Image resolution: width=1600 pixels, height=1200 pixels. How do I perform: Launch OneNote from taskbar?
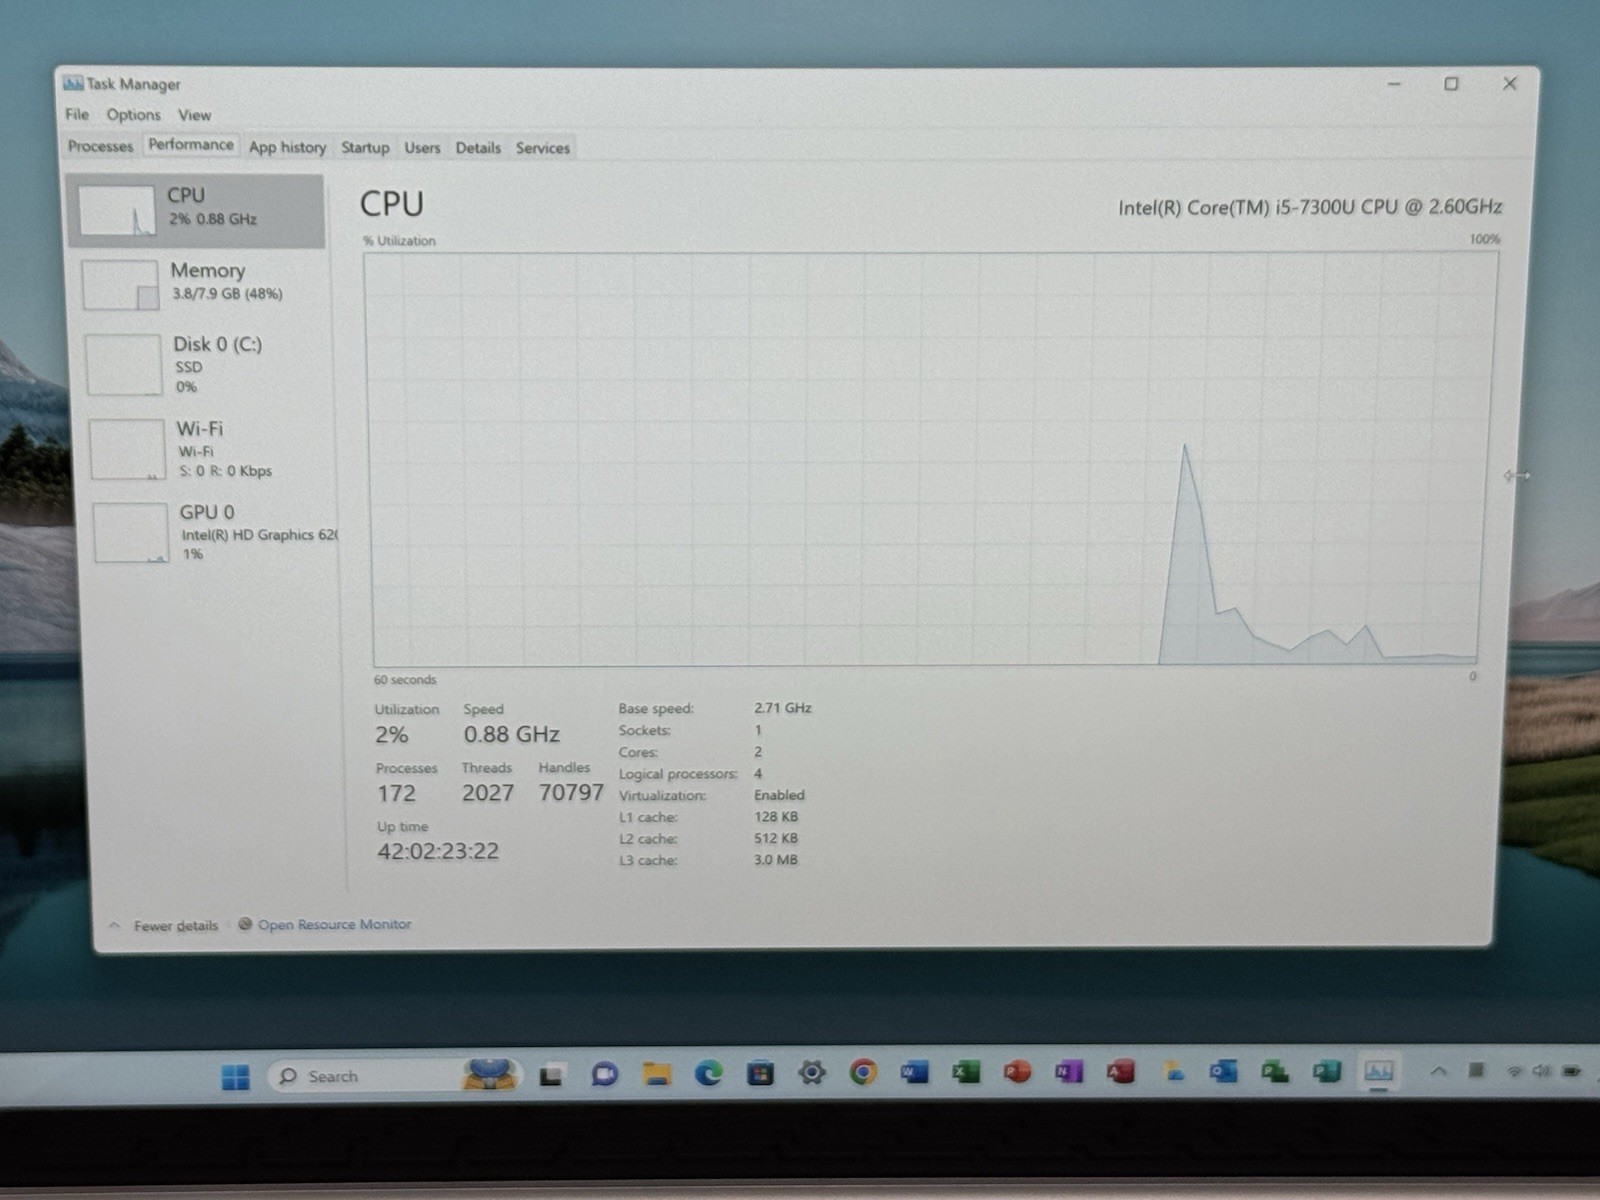[x=1069, y=1072]
